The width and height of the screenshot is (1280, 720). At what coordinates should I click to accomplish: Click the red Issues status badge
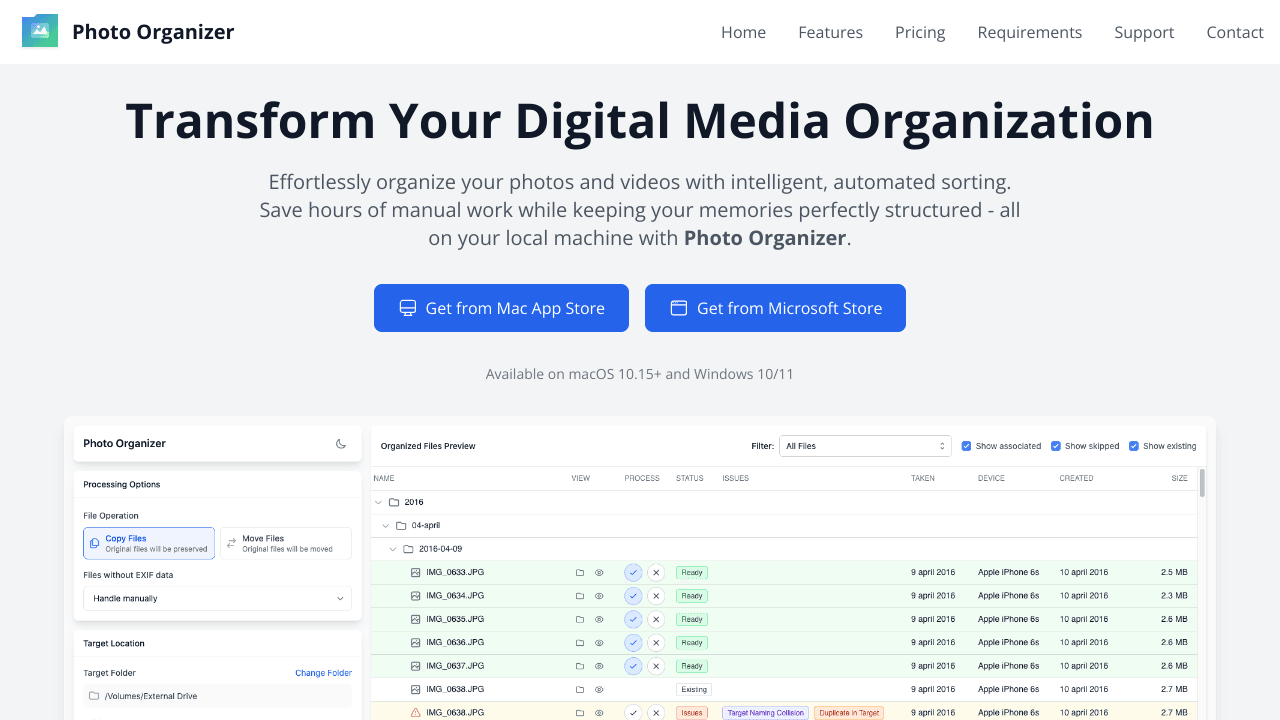coord(692,713)
